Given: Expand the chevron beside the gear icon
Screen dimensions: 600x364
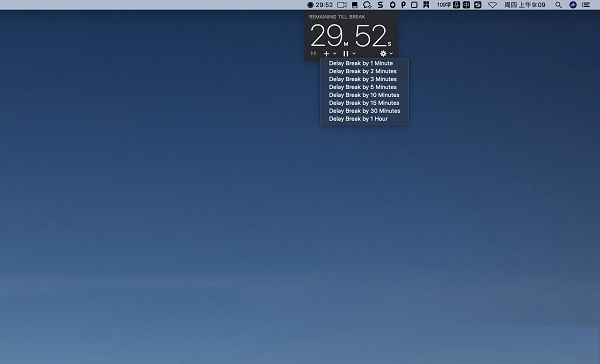Looking at the screenshot, I should 391,54.
